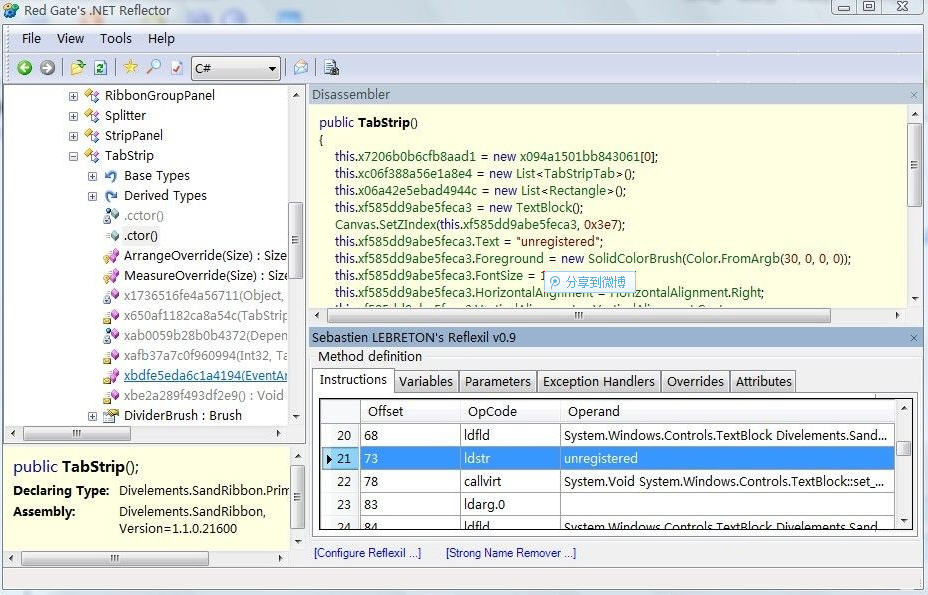Viewport: 928px width, 595px height.
Task: Open an assembly with the folder icon
Action: click(78, 68)
